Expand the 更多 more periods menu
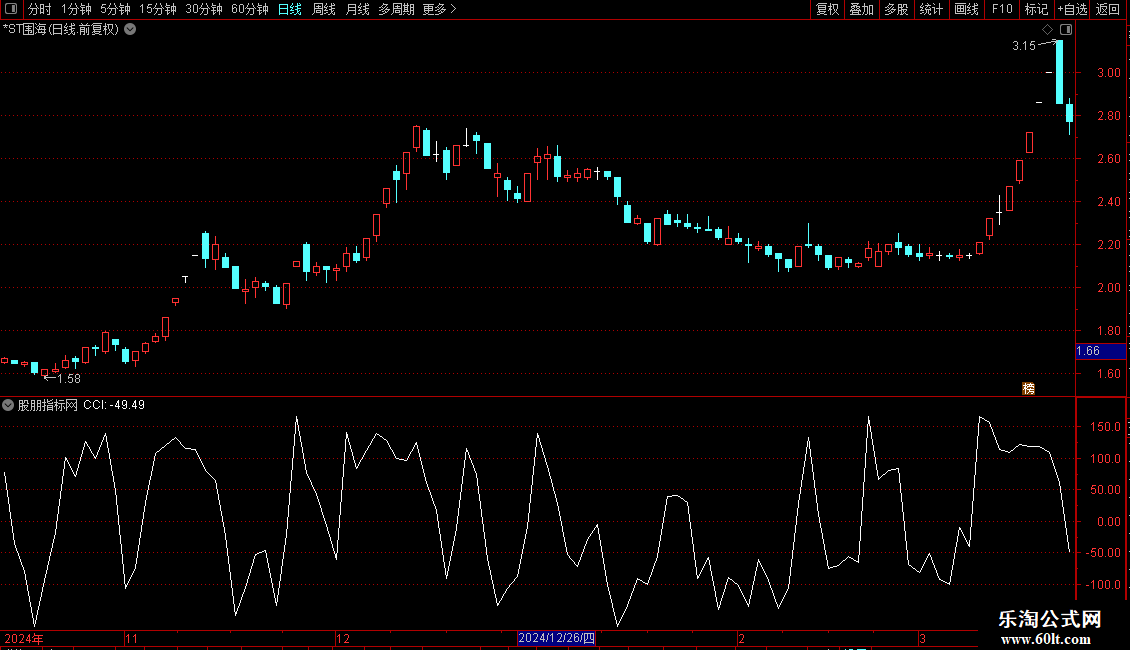Viewport: 1130px width, 650px height. pos(439,9)
